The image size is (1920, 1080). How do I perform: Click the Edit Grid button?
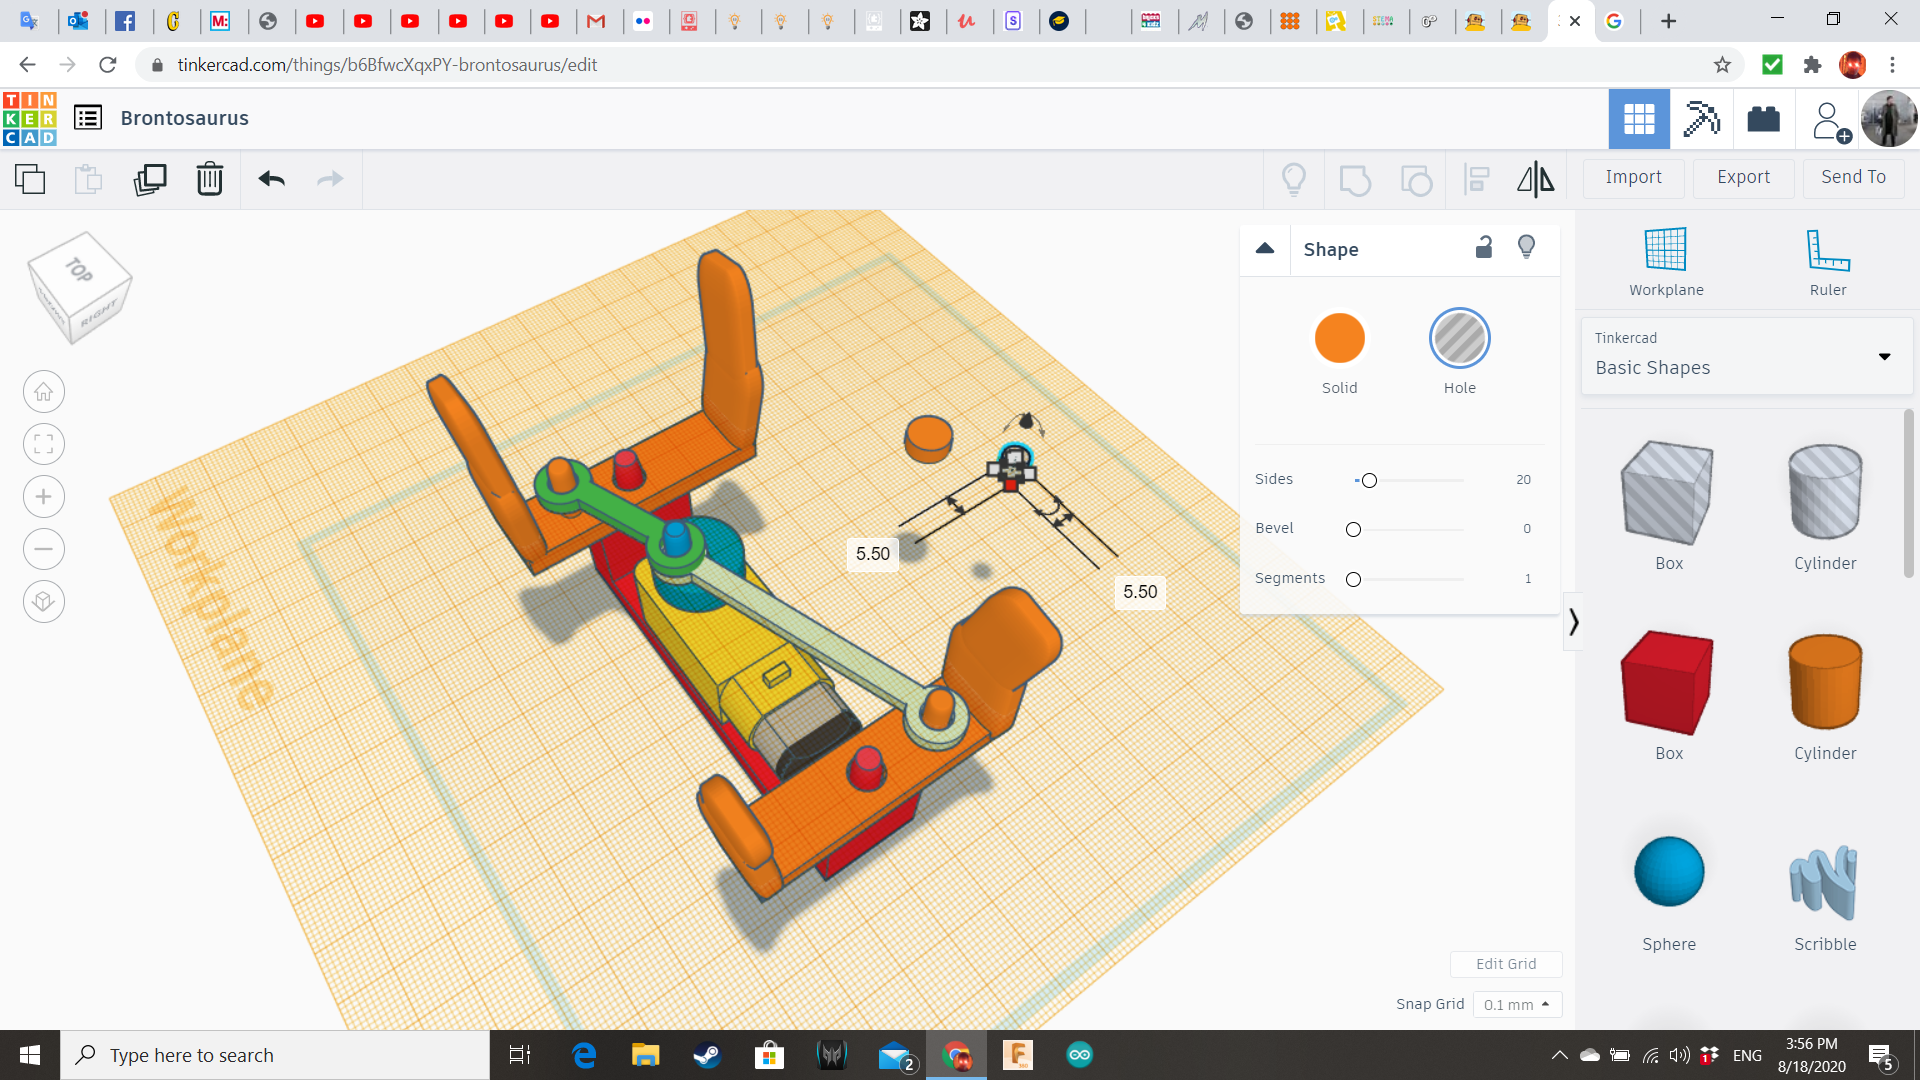point(1505,964)
